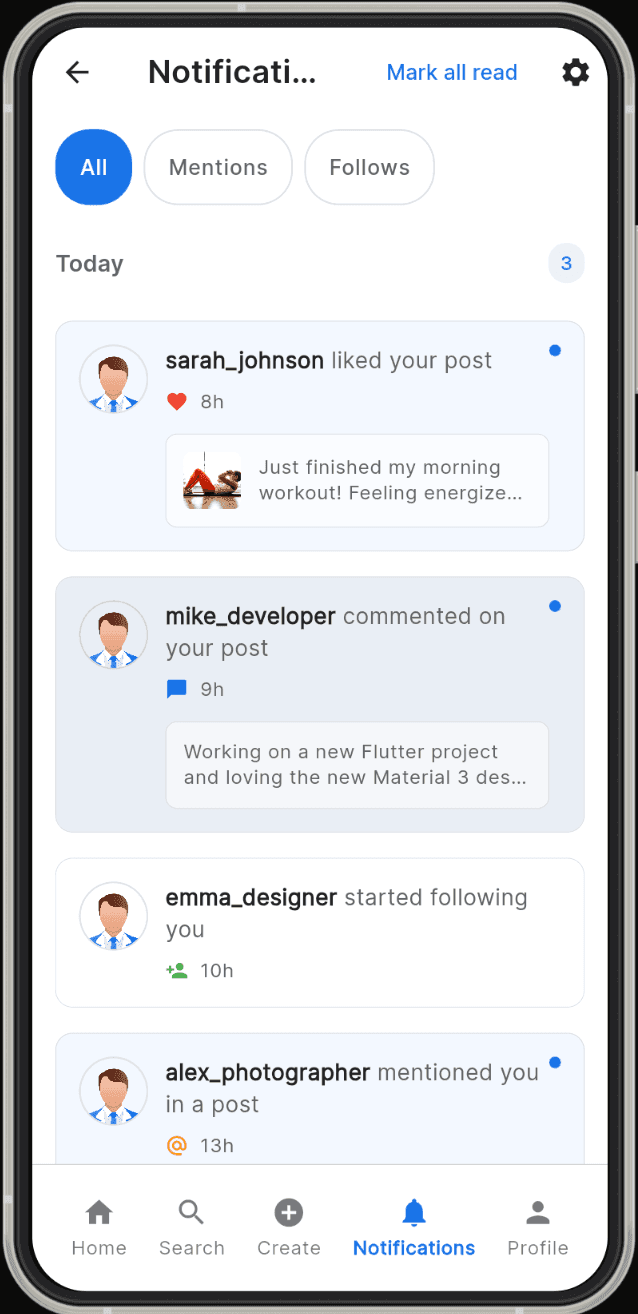The image size is (638, 1314).
Task: Tap the orange @ mention icon under alex_photographer
Action: click(x=176, y=1145)
